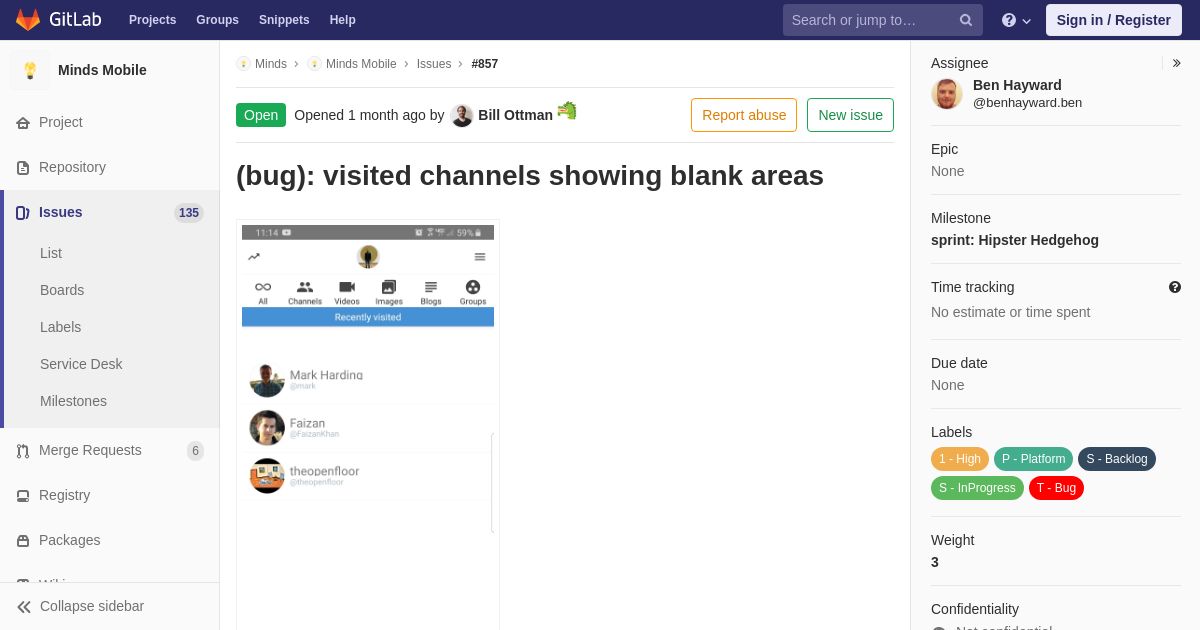The width and height of the screenshot is (1200, 630).
Task: Open Ben Hayward's profile name
Action: pyautogui.click(x=1017, y=85)
